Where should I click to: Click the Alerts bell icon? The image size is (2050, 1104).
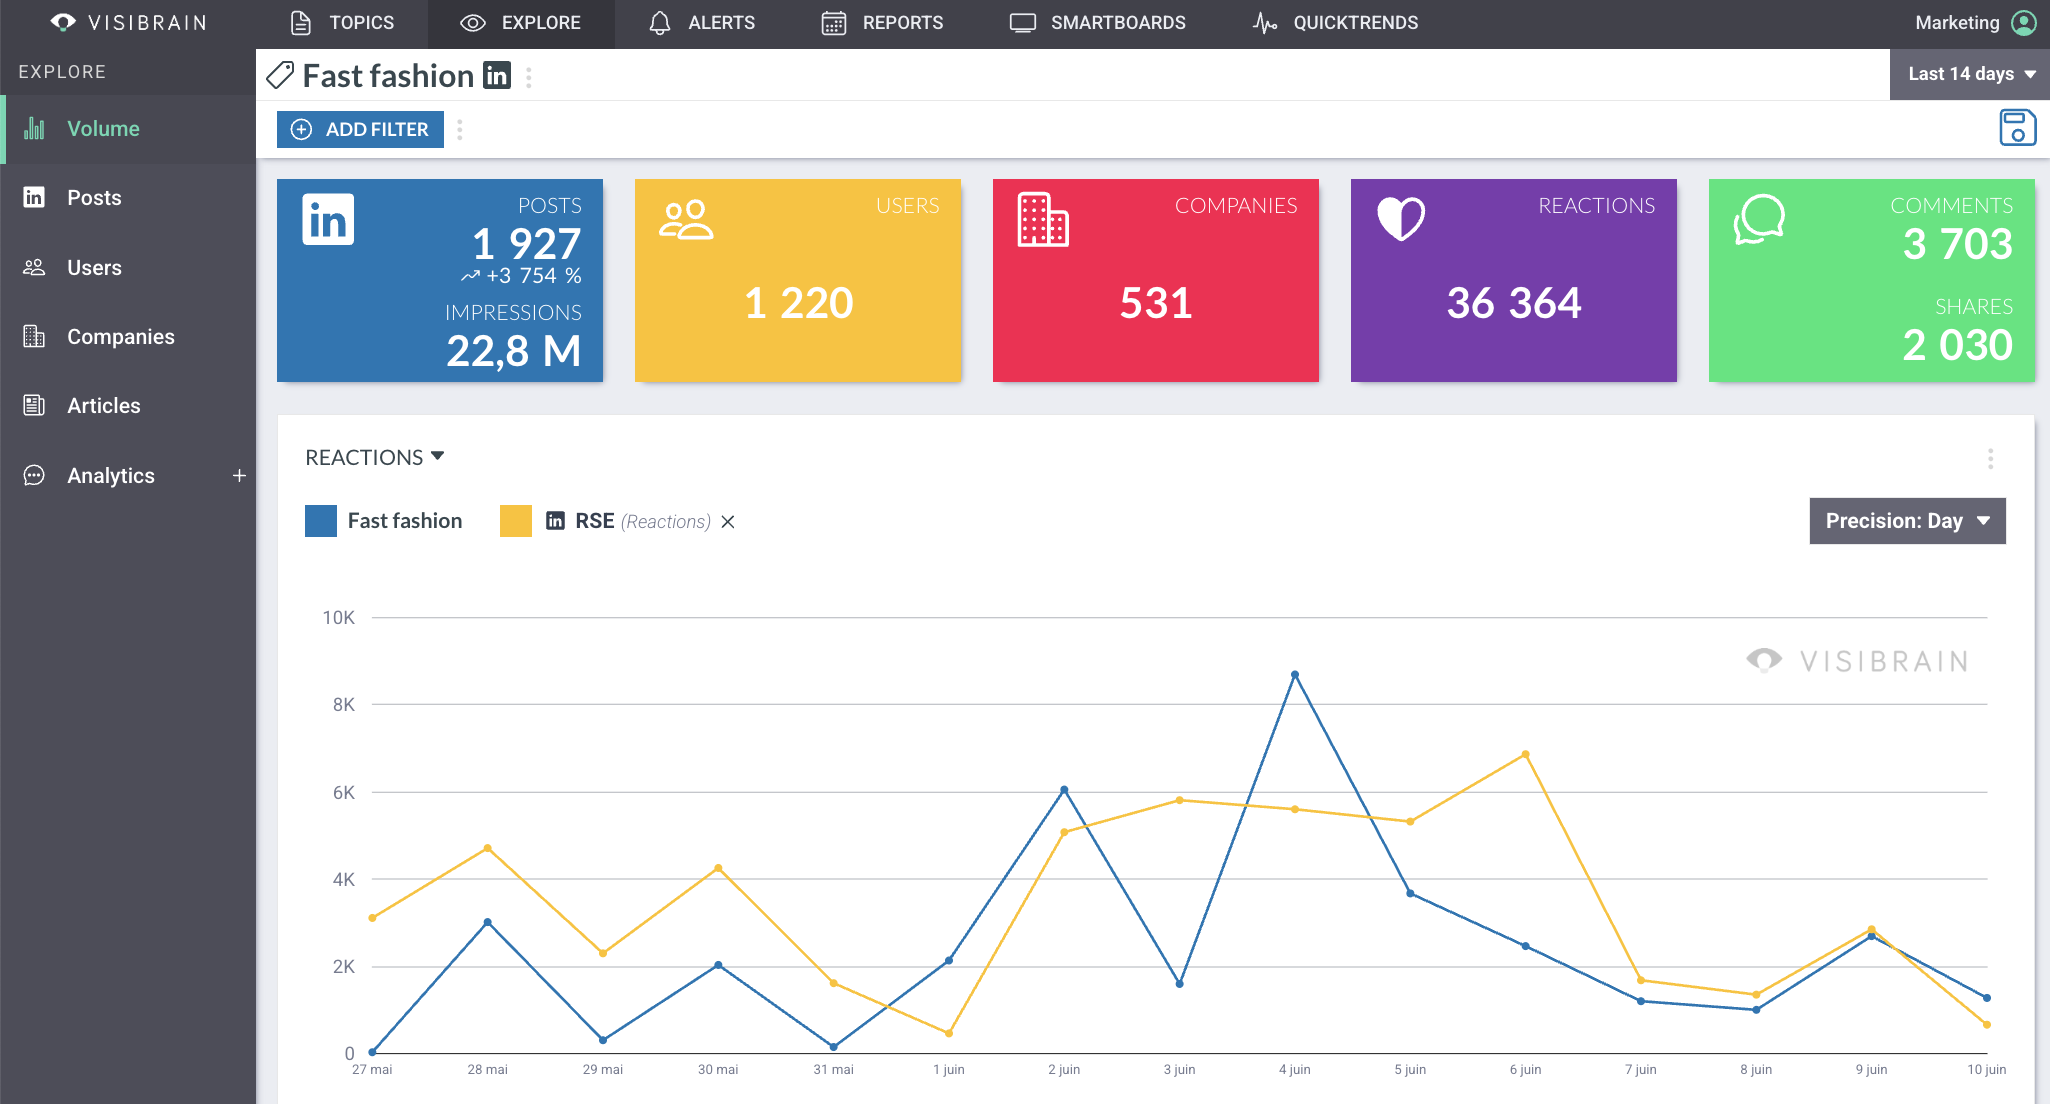[x=659, y=22]
